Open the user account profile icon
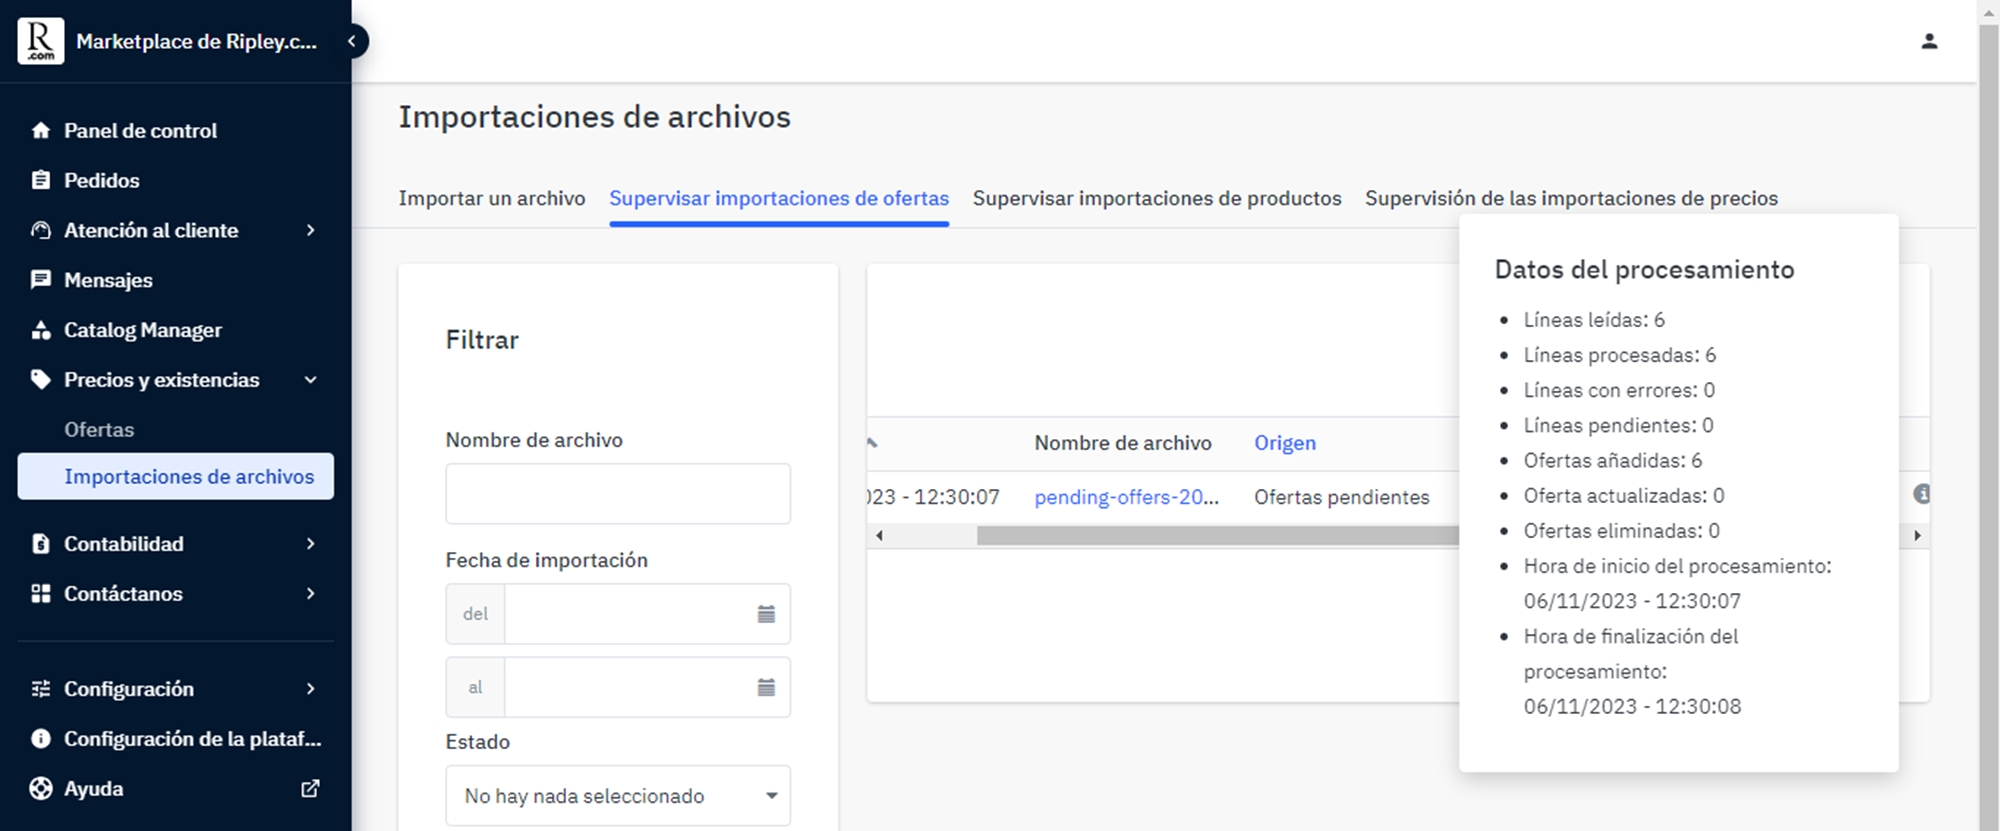 (1929, 41)
